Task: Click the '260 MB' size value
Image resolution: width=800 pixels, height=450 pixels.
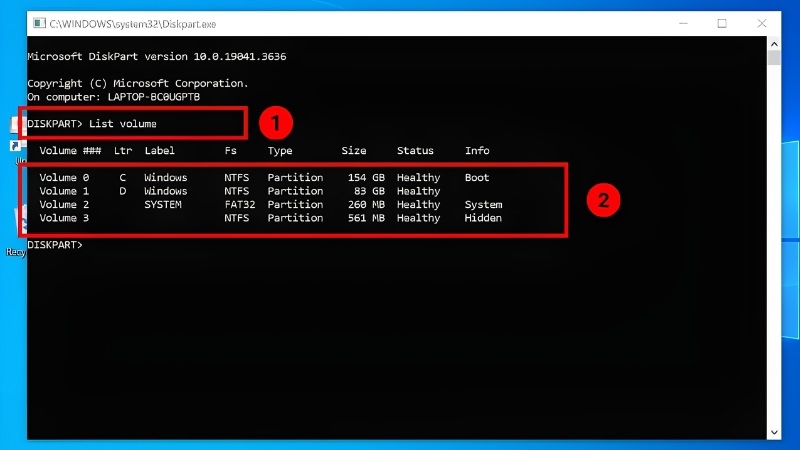Action: point(366,205)
